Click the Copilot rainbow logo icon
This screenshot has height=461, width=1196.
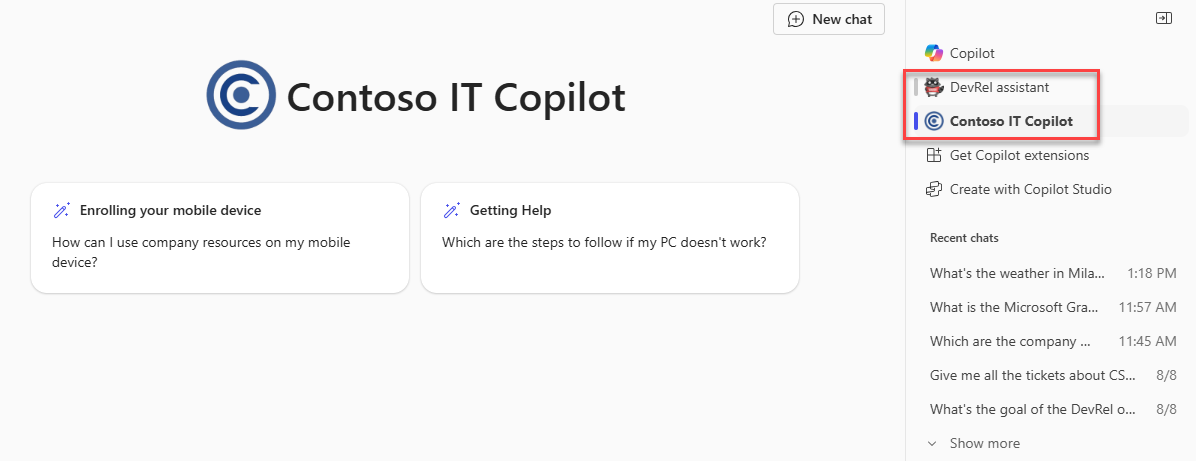pyautogui.click(x=934, y=53)
